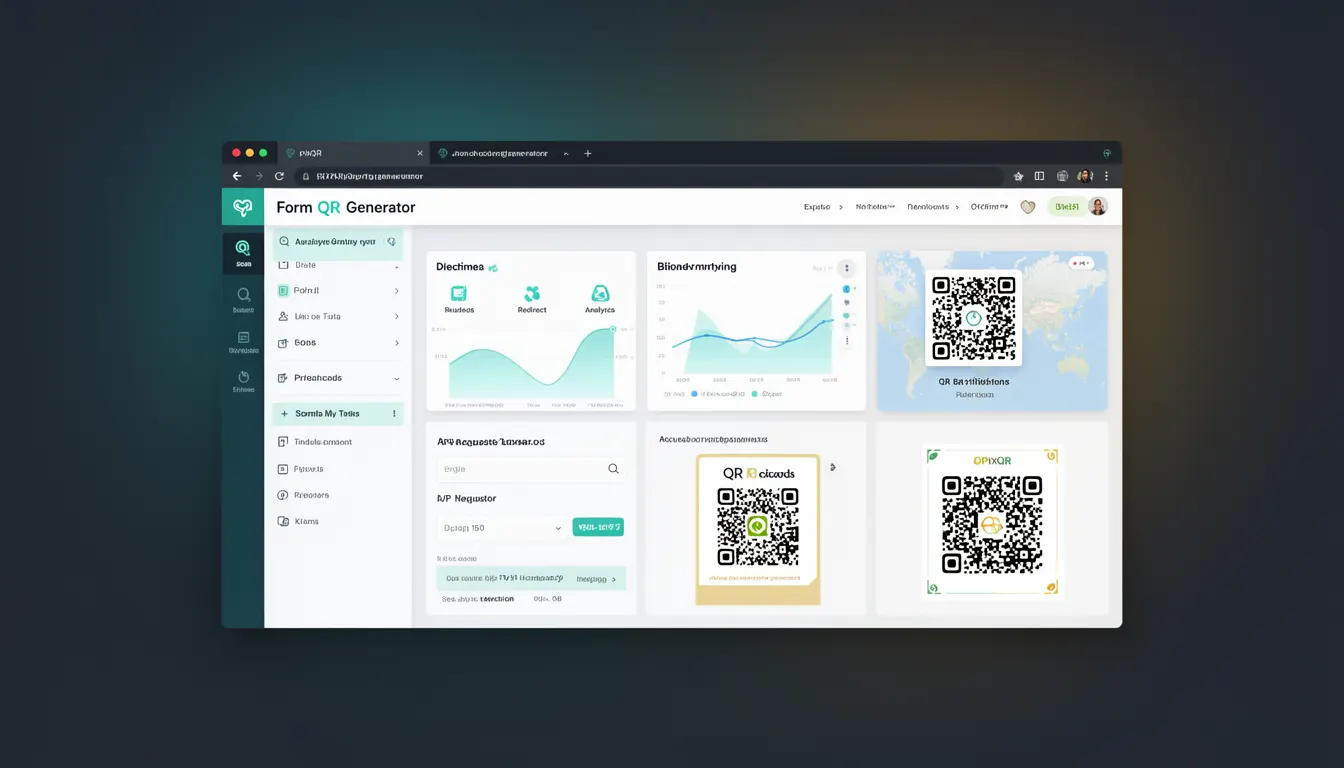Toggle the blue series dot in chart legend

point(696,394)
